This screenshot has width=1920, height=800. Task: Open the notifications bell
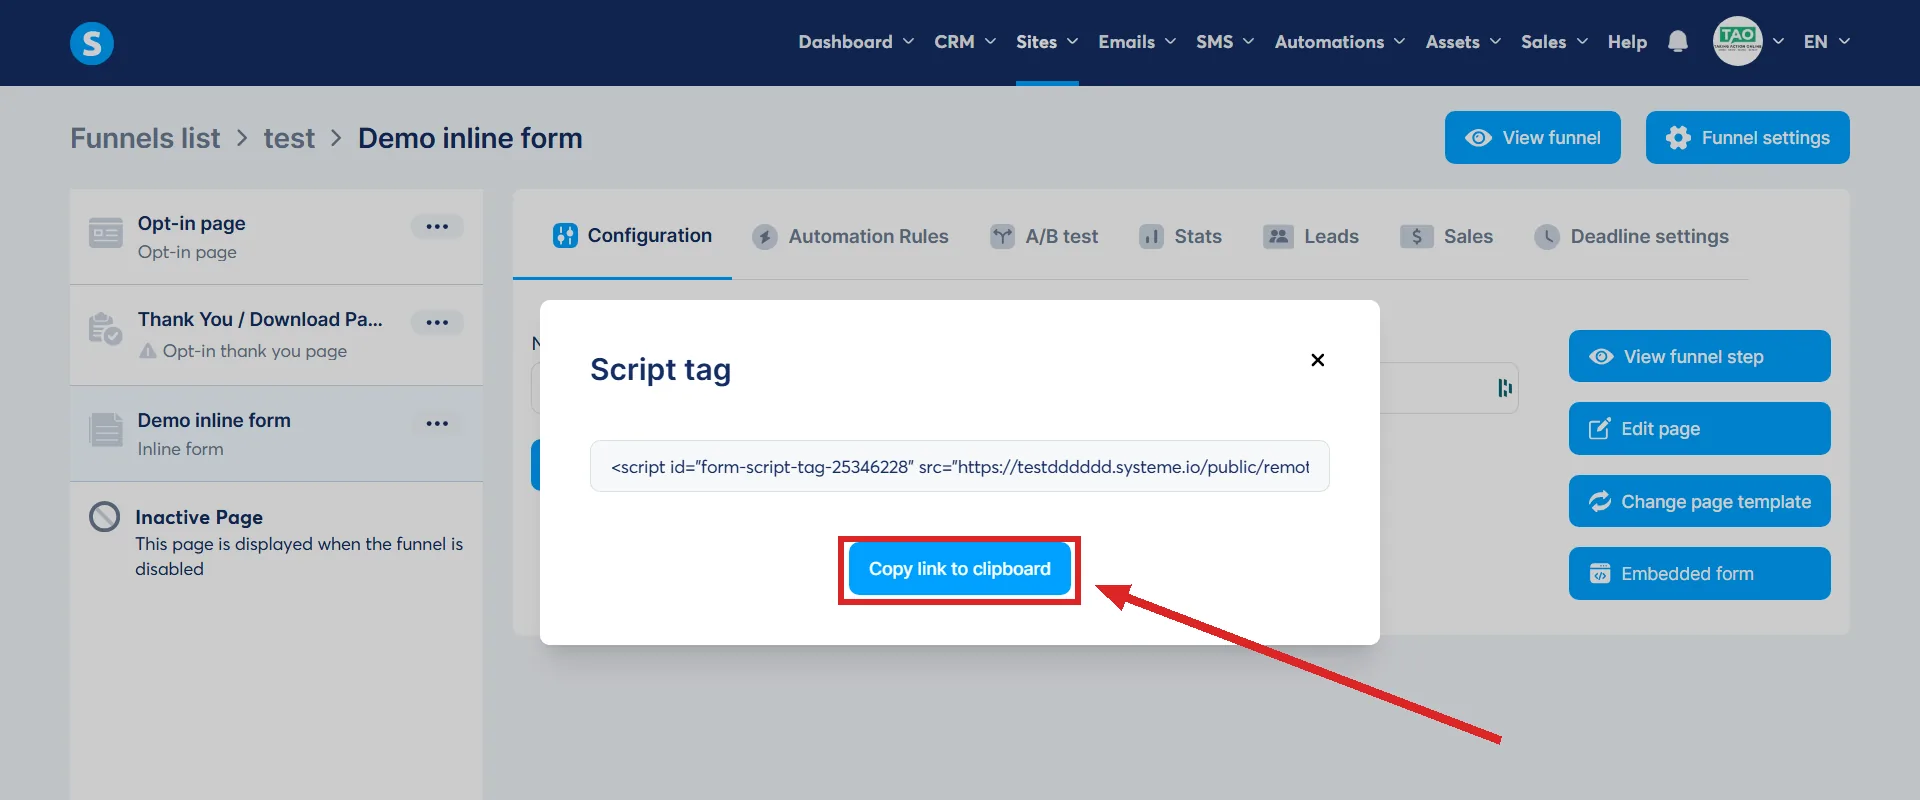point(1678,42)
